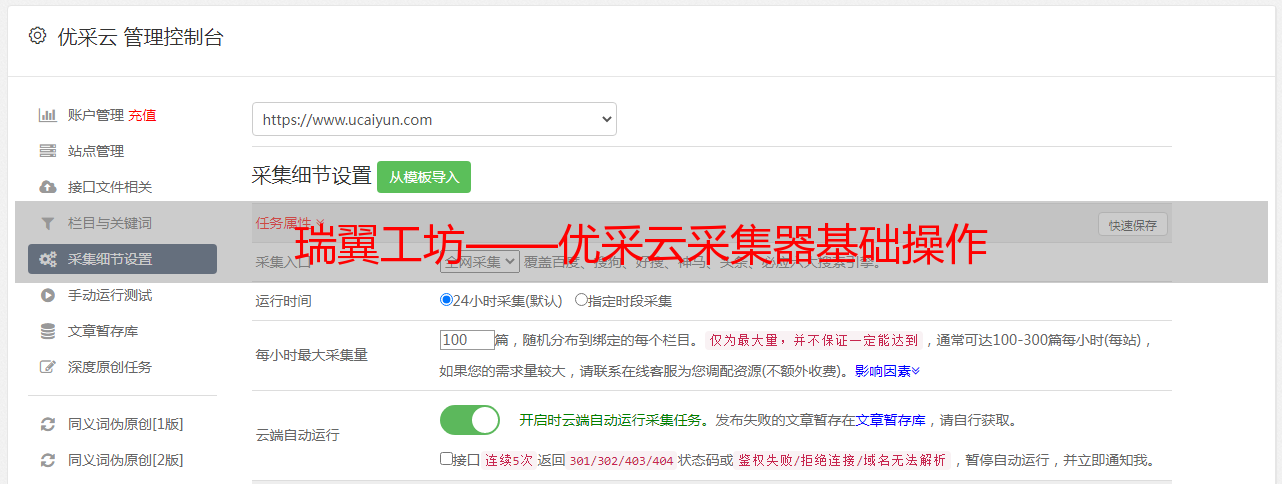Click the 采集细节设置 heading
This screenshot has height=484, width=1282.
(311, 176)
